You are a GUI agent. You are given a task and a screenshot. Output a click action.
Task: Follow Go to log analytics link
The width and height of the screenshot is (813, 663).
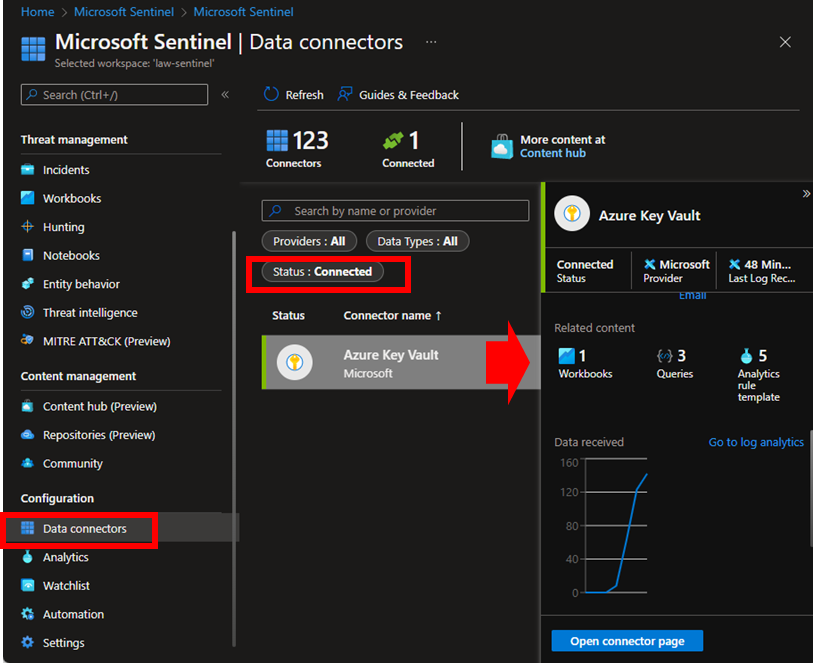click(x=756, y=442)
